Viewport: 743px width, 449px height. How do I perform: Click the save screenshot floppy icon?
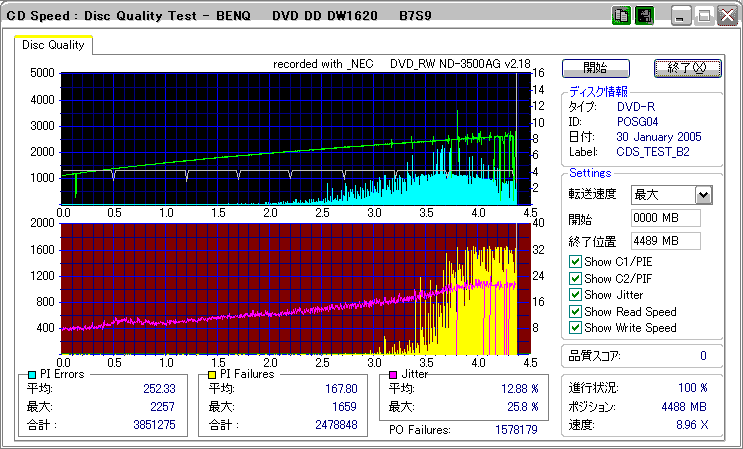pyautogui.click(x=643, y=16)
